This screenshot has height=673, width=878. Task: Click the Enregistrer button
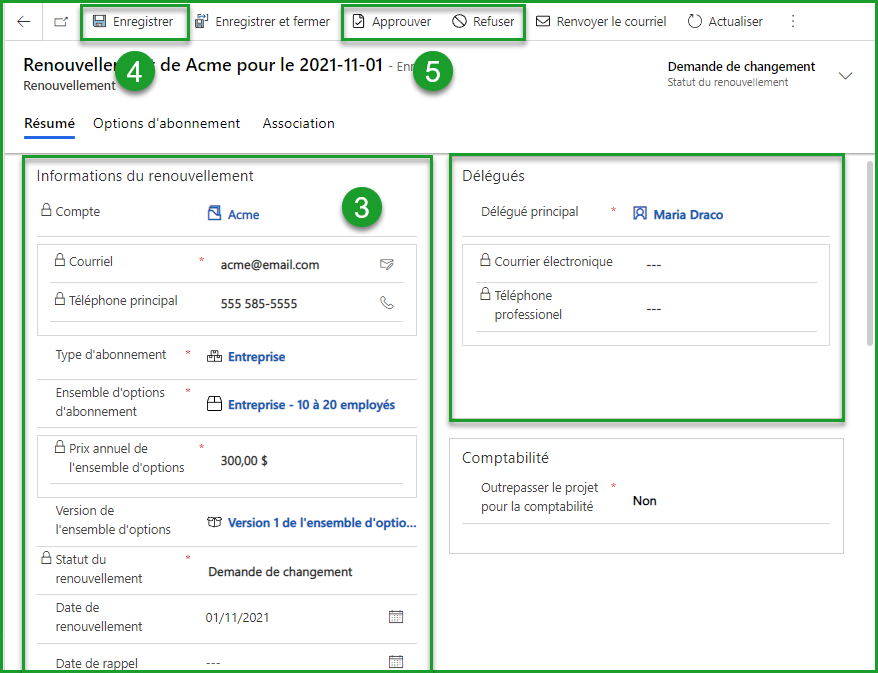[134, 20]
